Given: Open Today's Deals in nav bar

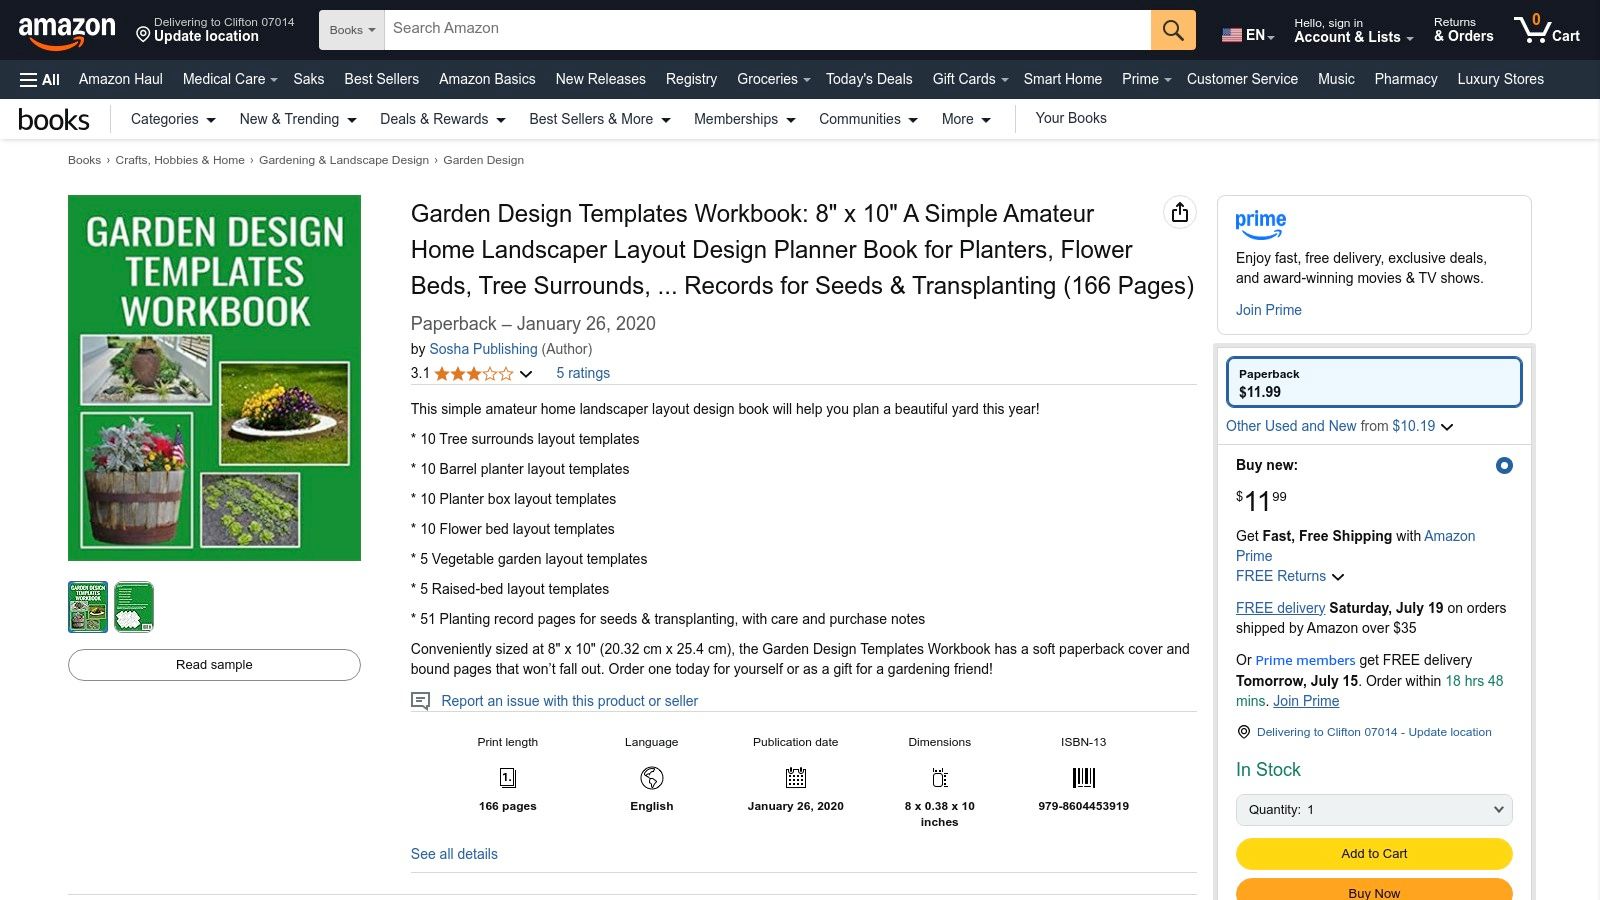Looking at the screenshot, I should coord(869,79).
